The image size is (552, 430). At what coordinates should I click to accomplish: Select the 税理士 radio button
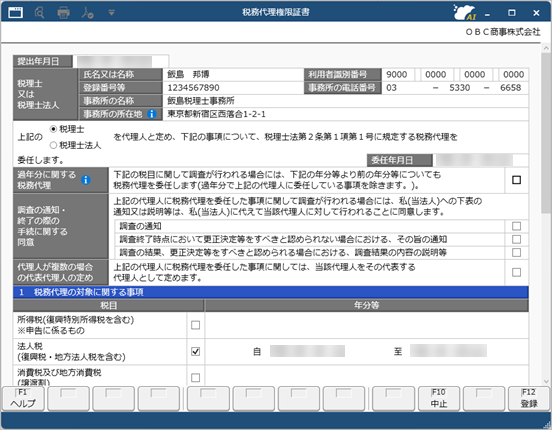53,129
